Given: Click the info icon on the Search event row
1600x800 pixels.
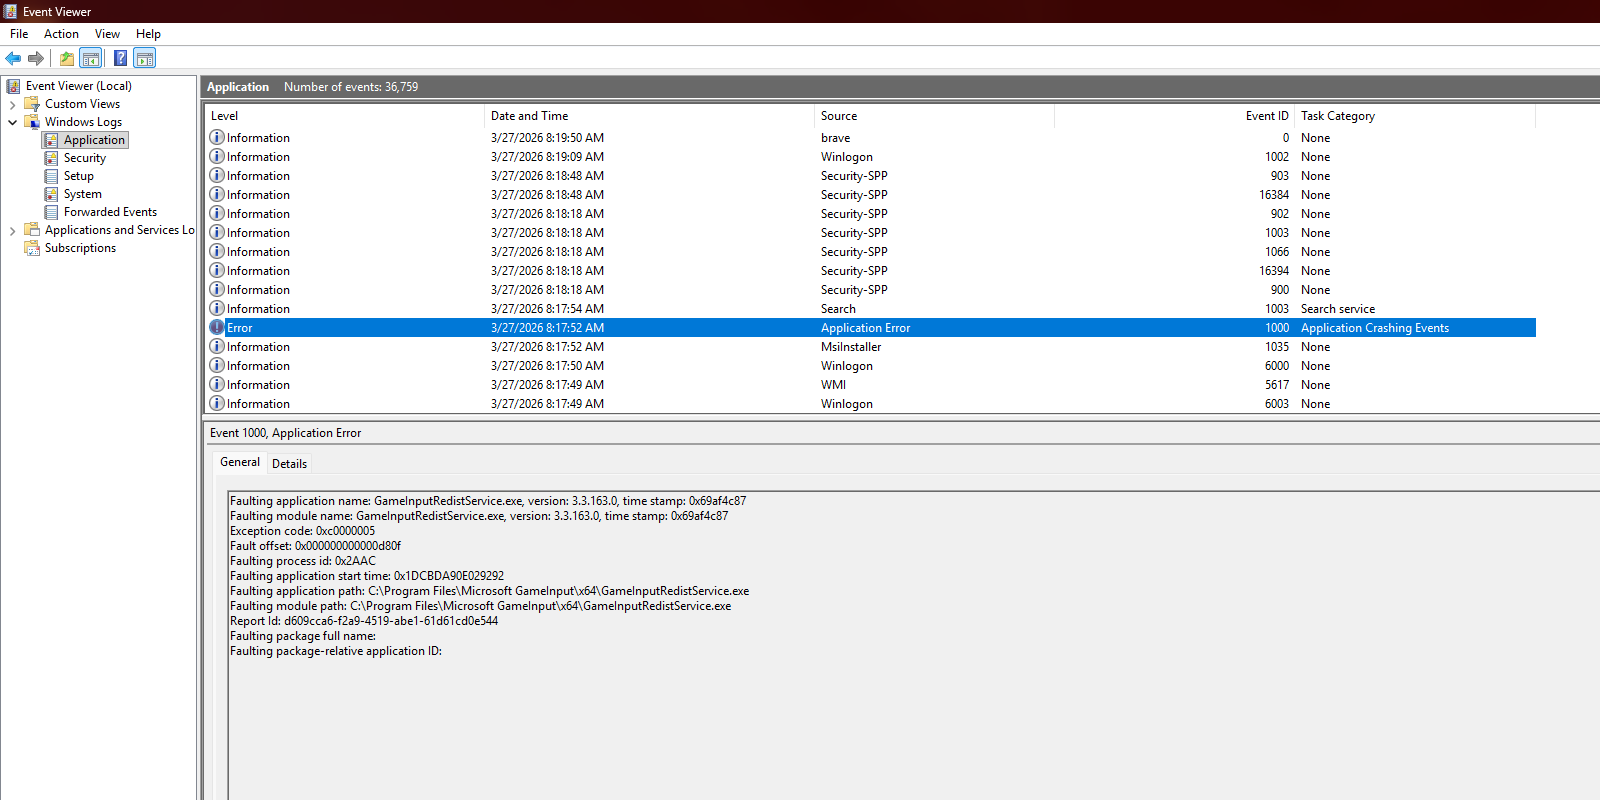Looking at the screenshot, I should [x=217, y=308].
